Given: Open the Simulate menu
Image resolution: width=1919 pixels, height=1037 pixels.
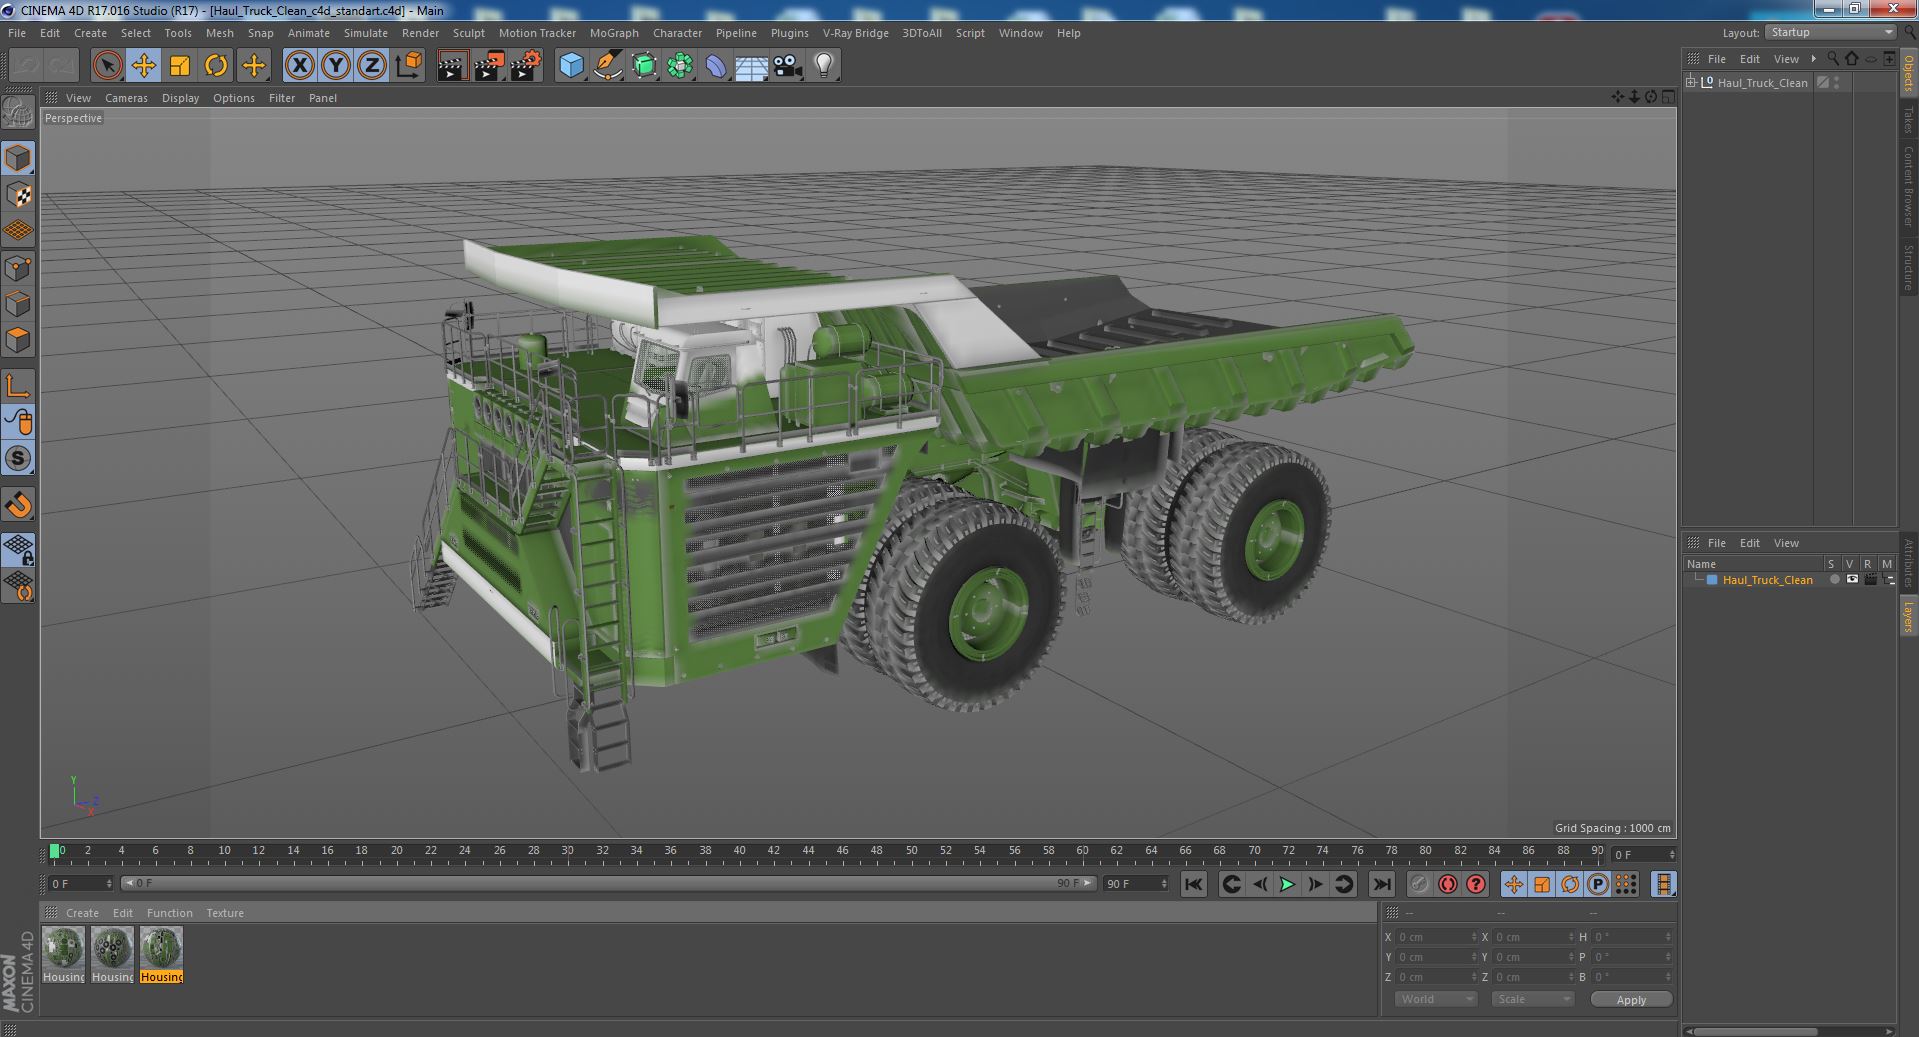Looking at the screenshot, I should (x=366, y=33).
